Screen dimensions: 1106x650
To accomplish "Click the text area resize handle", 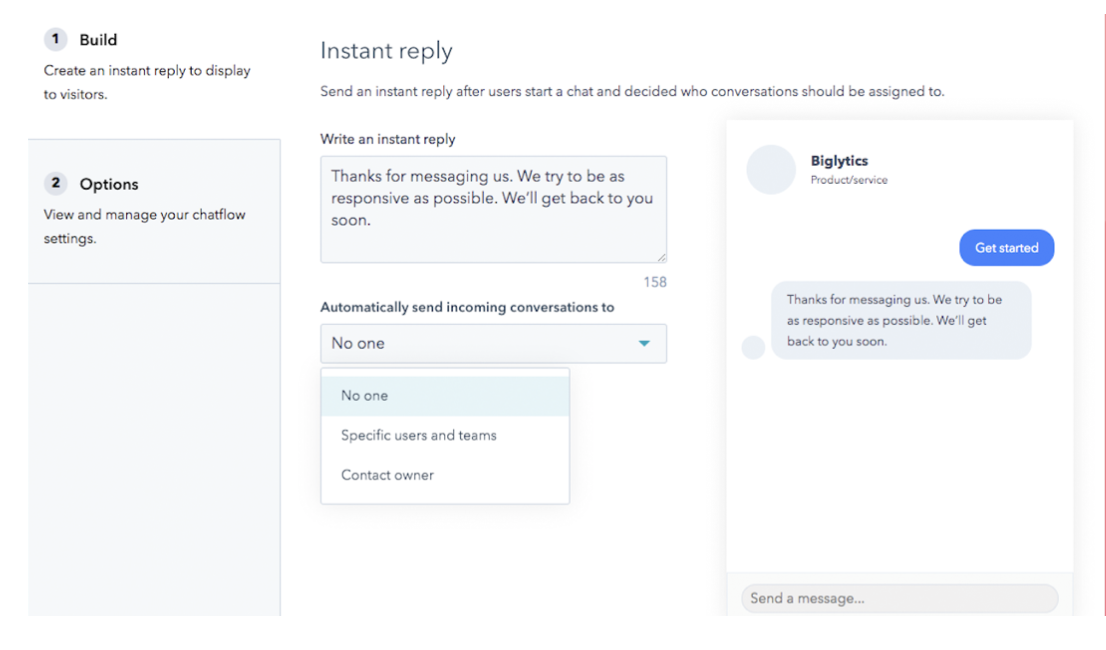I will coord(661,257).
